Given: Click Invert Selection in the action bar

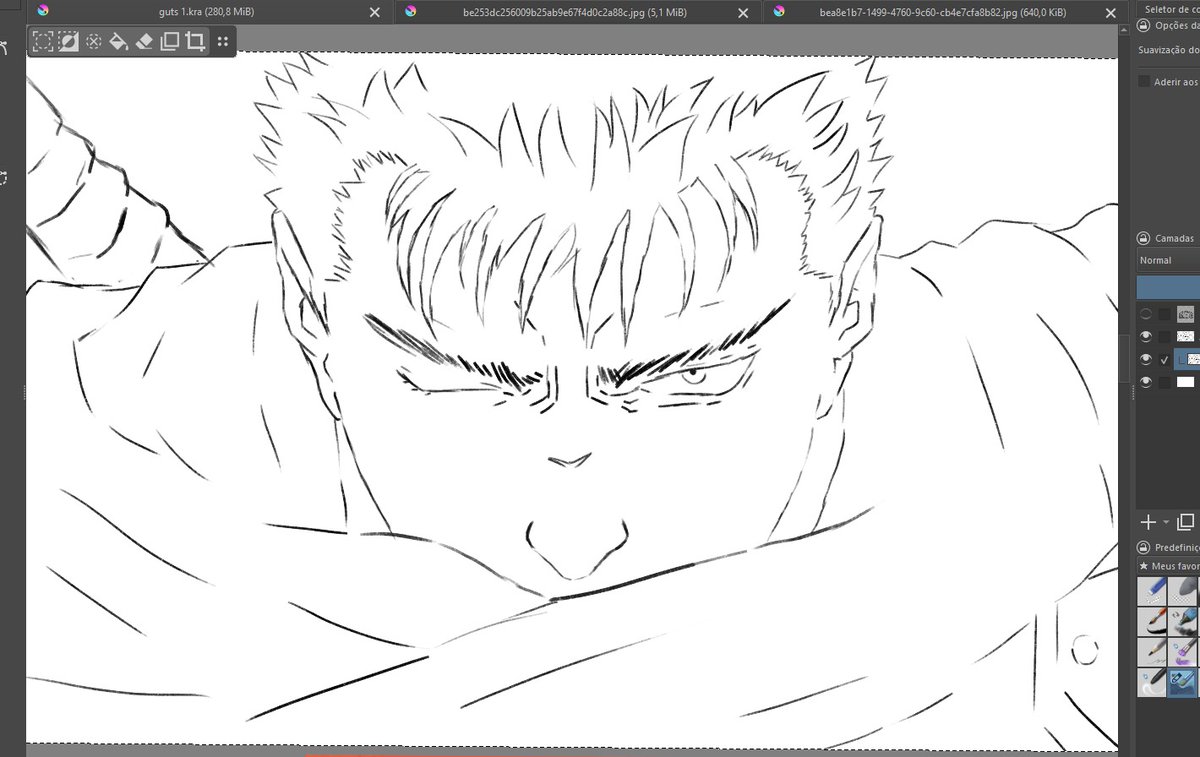Looking at the screenshot, I should point(68,42).
